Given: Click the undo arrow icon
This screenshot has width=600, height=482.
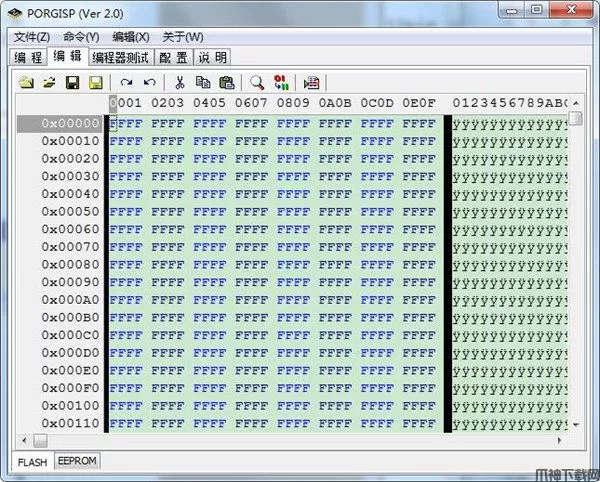Looking at the screenshot, I should coord(150,82).
